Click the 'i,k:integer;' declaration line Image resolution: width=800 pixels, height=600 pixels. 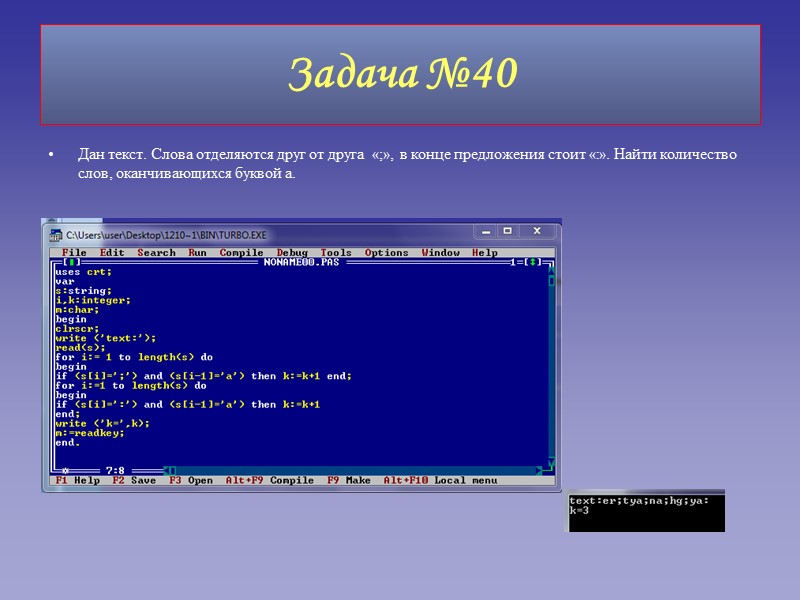(x=93, y=301)
